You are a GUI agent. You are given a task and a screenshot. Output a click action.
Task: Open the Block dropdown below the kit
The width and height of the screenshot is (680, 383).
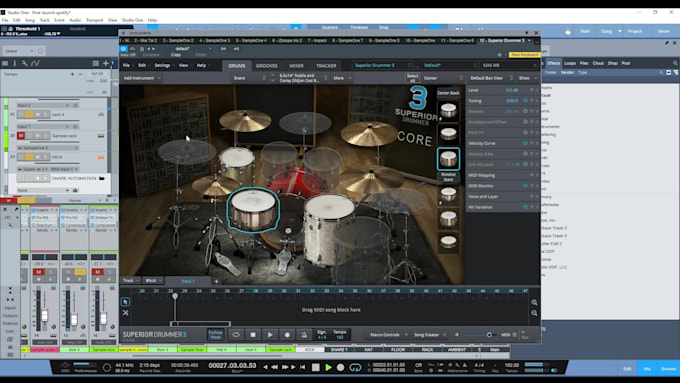[154, 281]
